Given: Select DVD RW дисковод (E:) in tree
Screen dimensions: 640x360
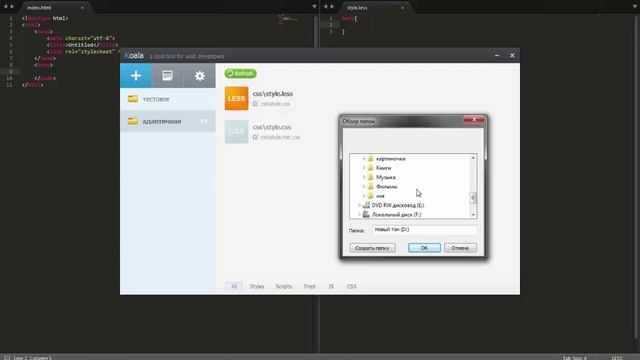Looking at the screenshot, I should coord(398,205).
